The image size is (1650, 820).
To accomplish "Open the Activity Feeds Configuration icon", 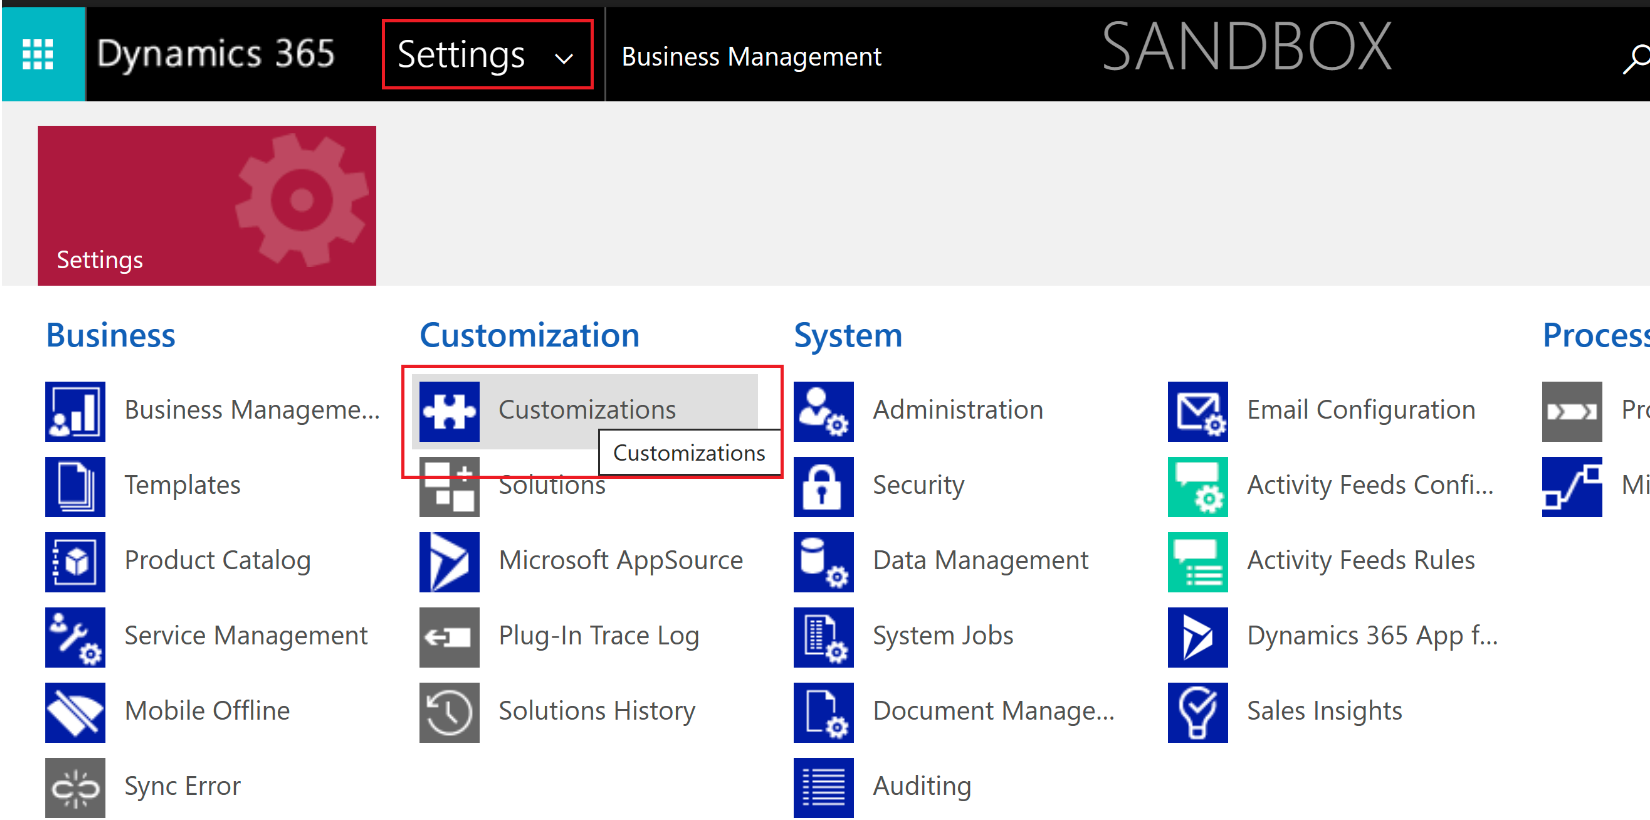I will pyautogui.click(x=1198, y=487).
